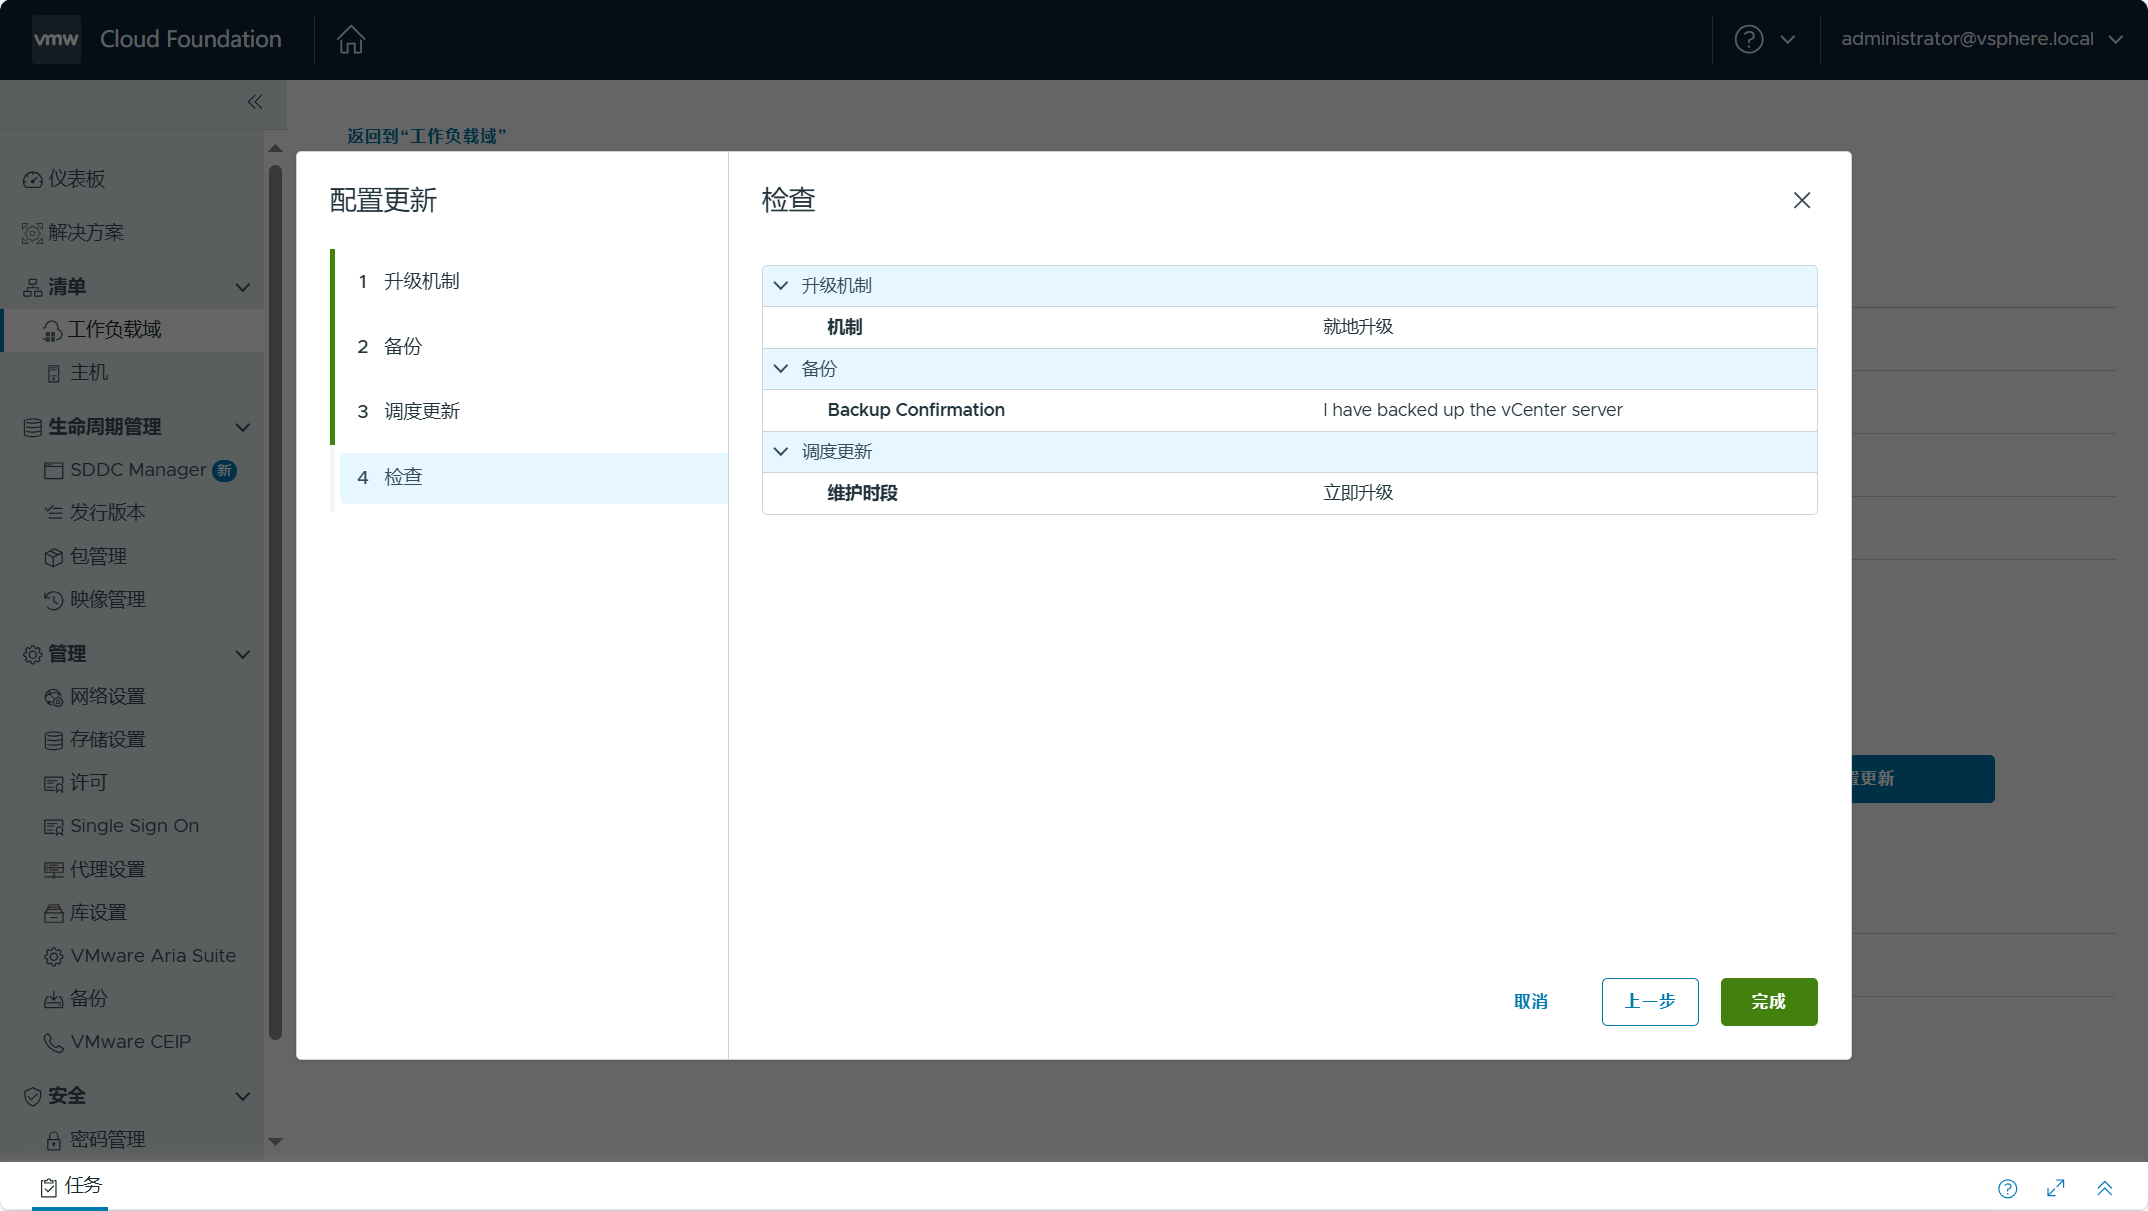
Task: Click the 发行版本 icon
Action: click(x=54, y=513)
